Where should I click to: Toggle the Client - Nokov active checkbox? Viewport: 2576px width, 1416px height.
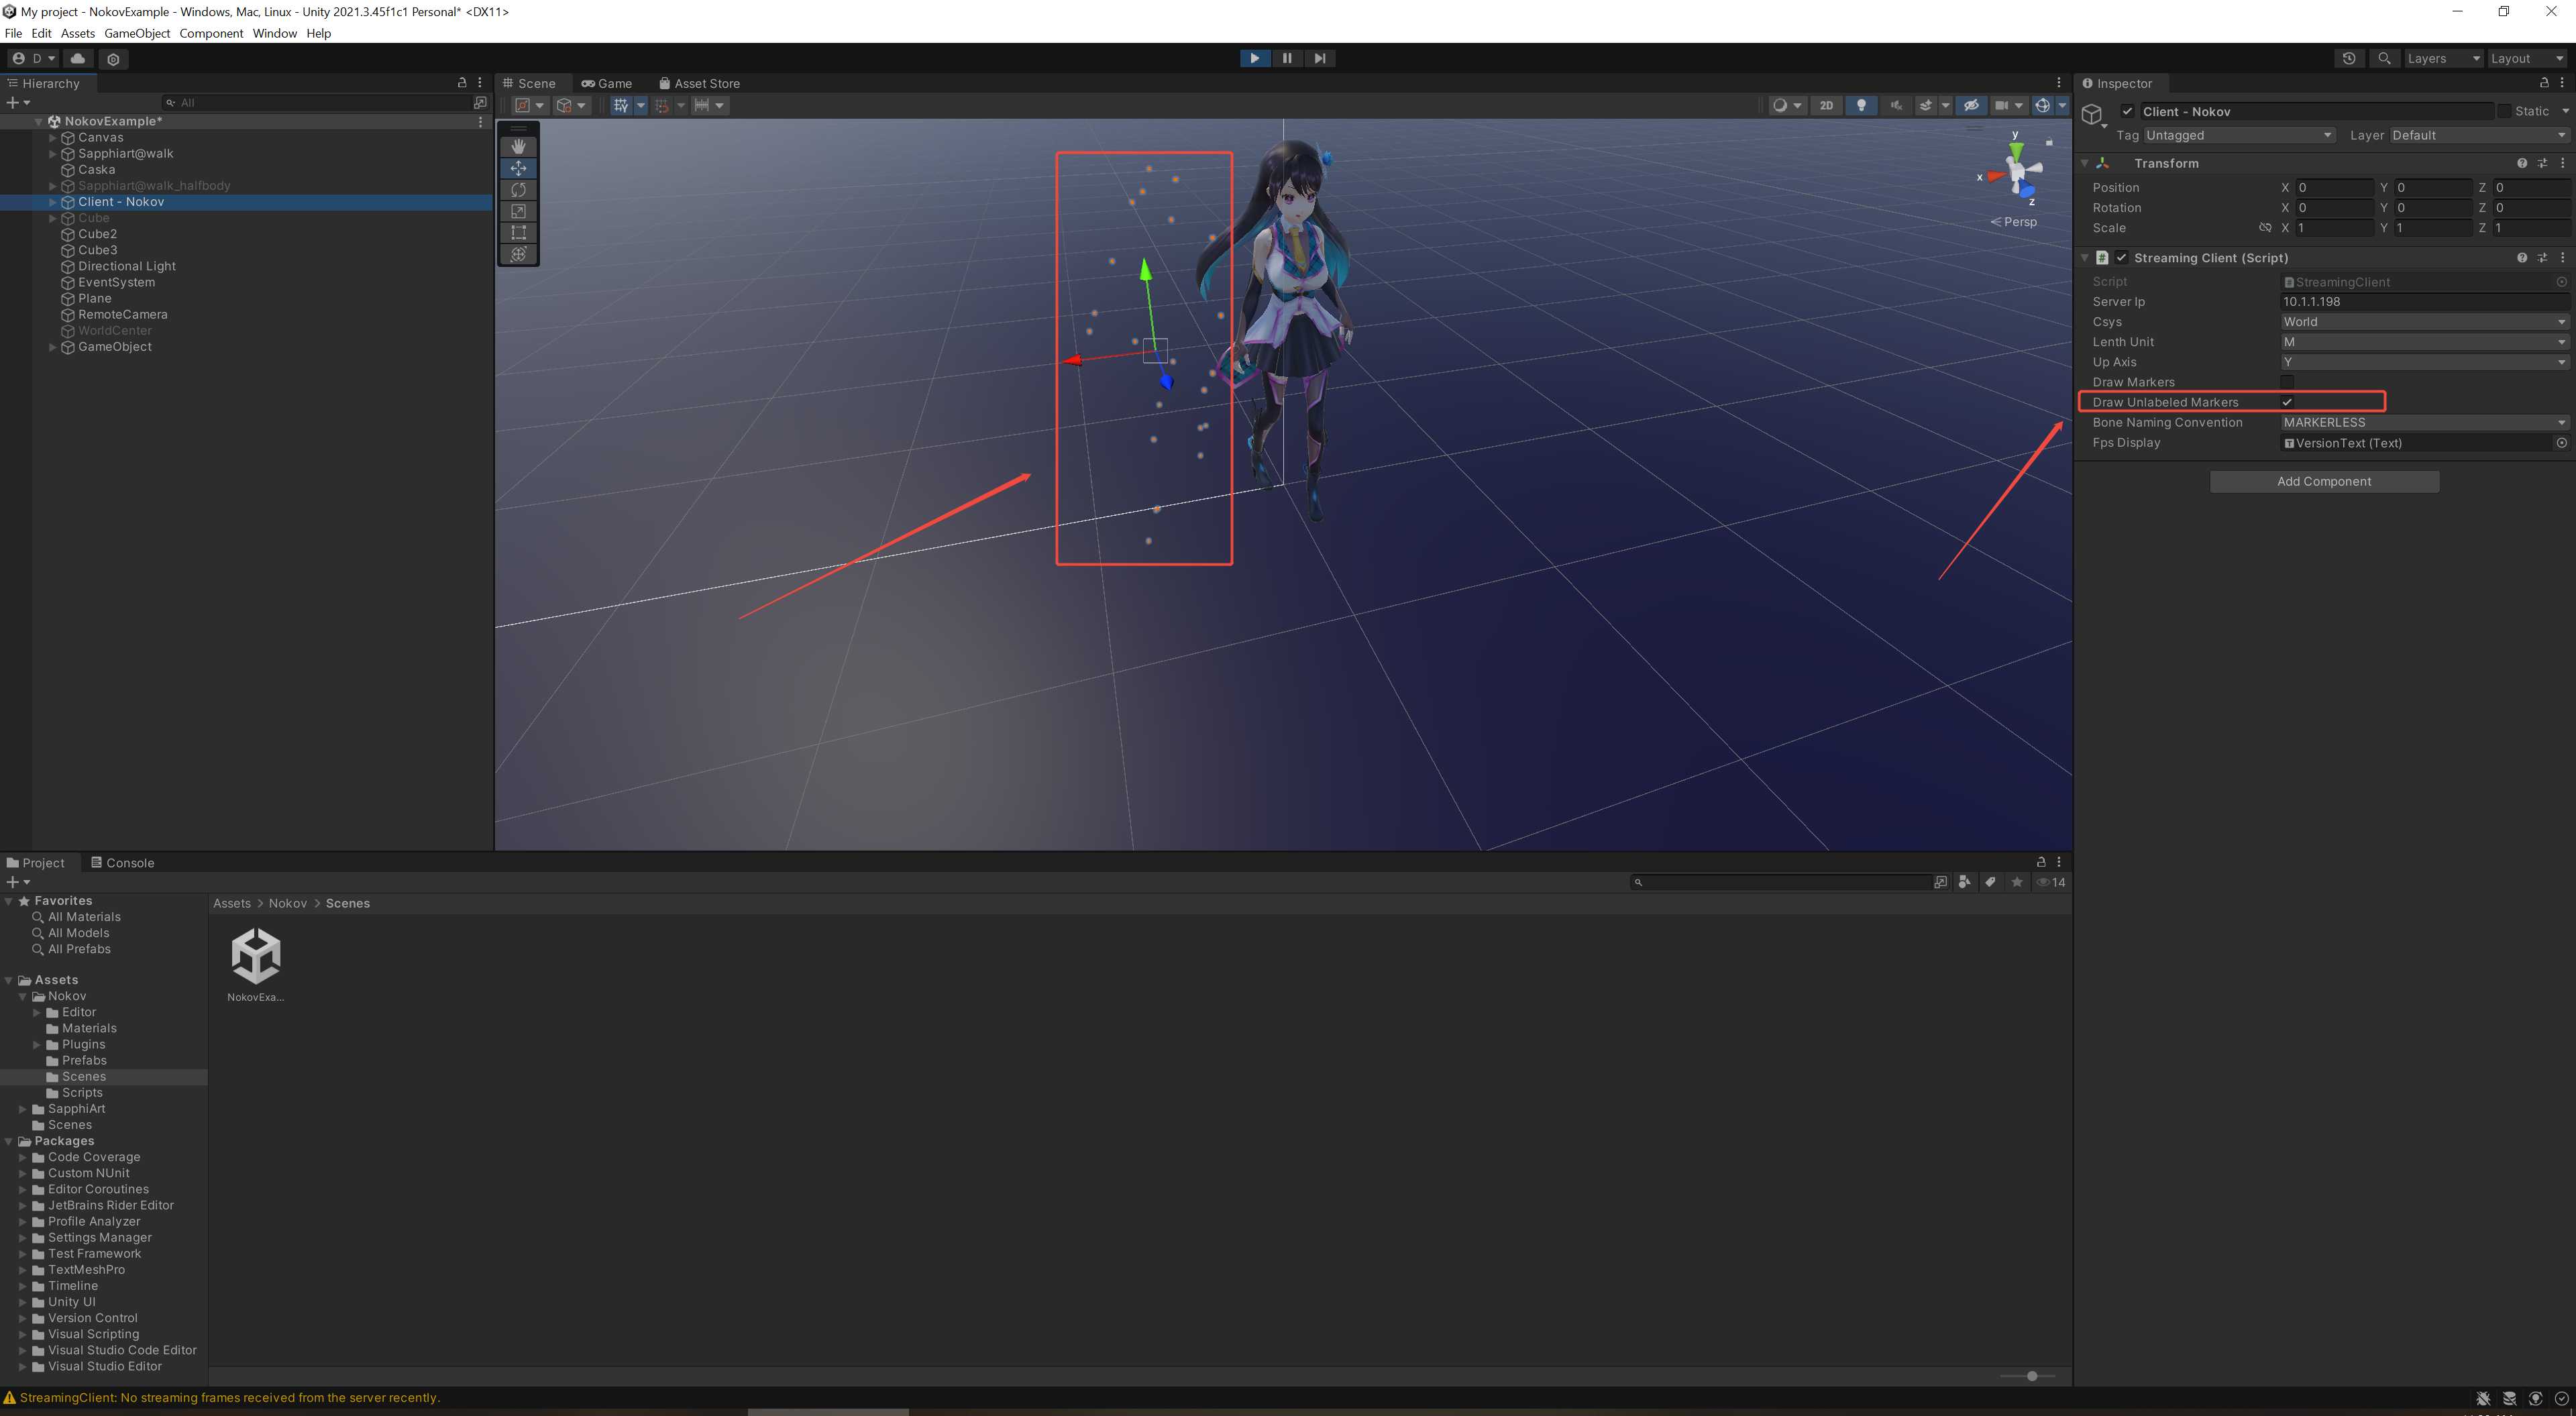coord(2127,112)
